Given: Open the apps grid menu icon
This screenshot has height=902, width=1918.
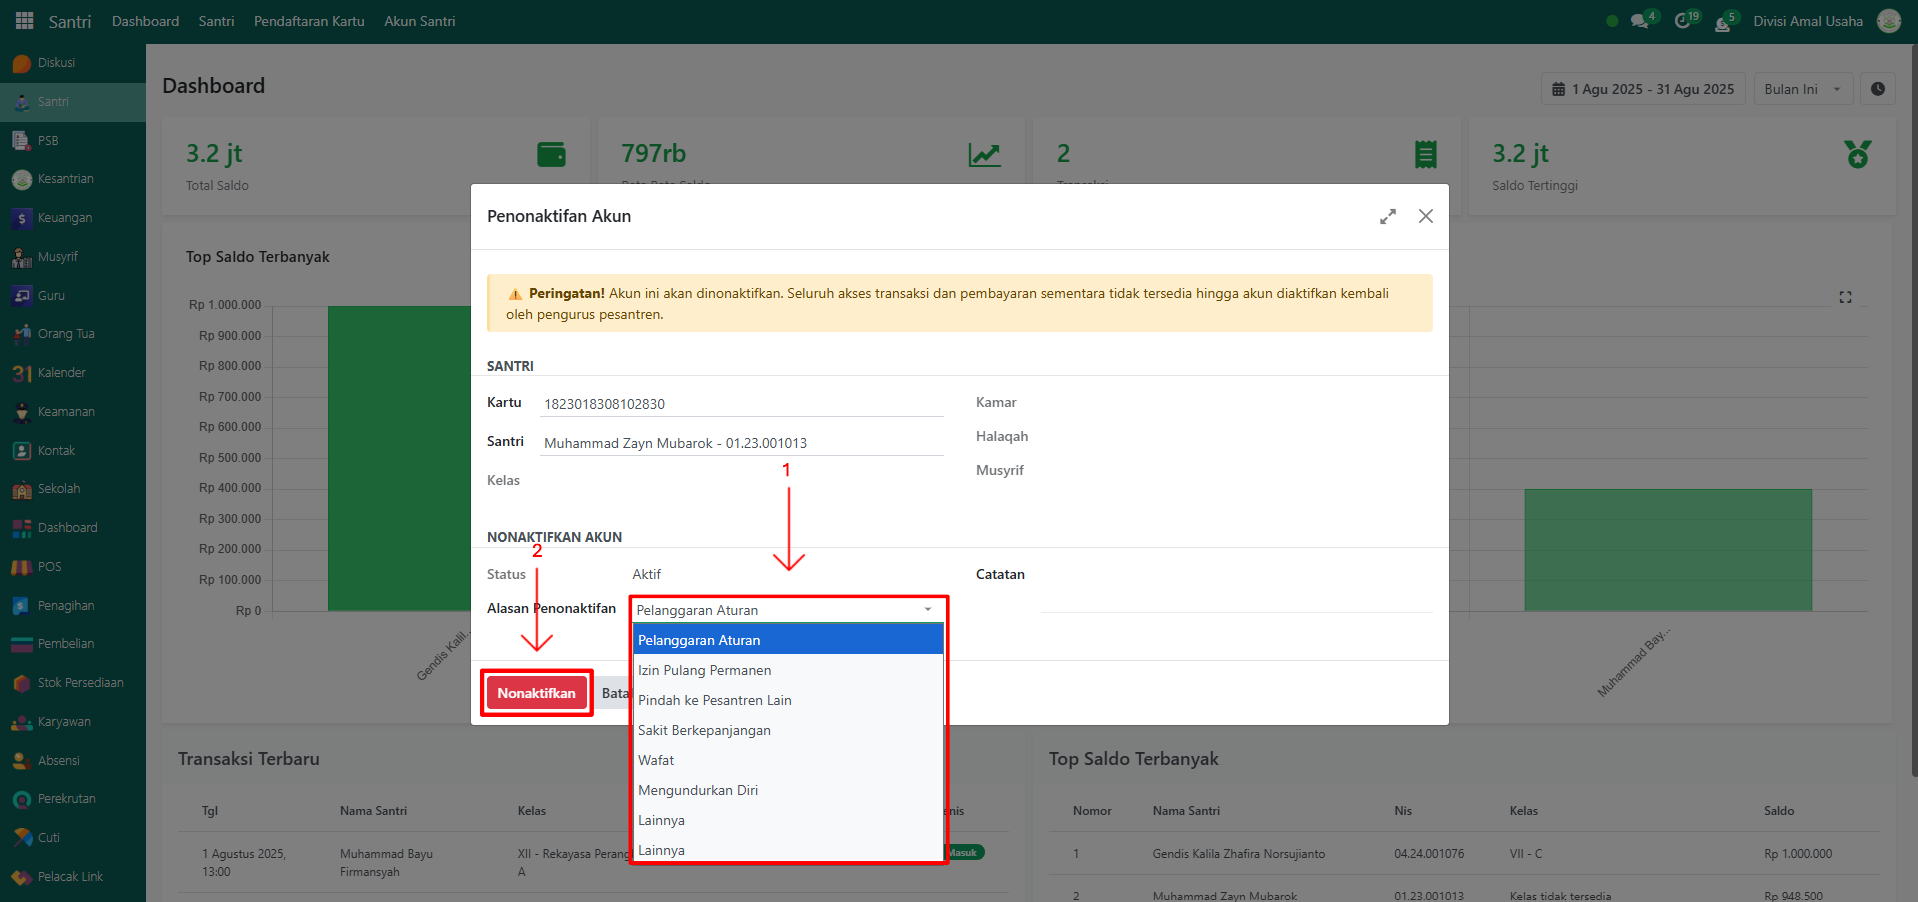Looking at the screenshot, I should [24, 21].
